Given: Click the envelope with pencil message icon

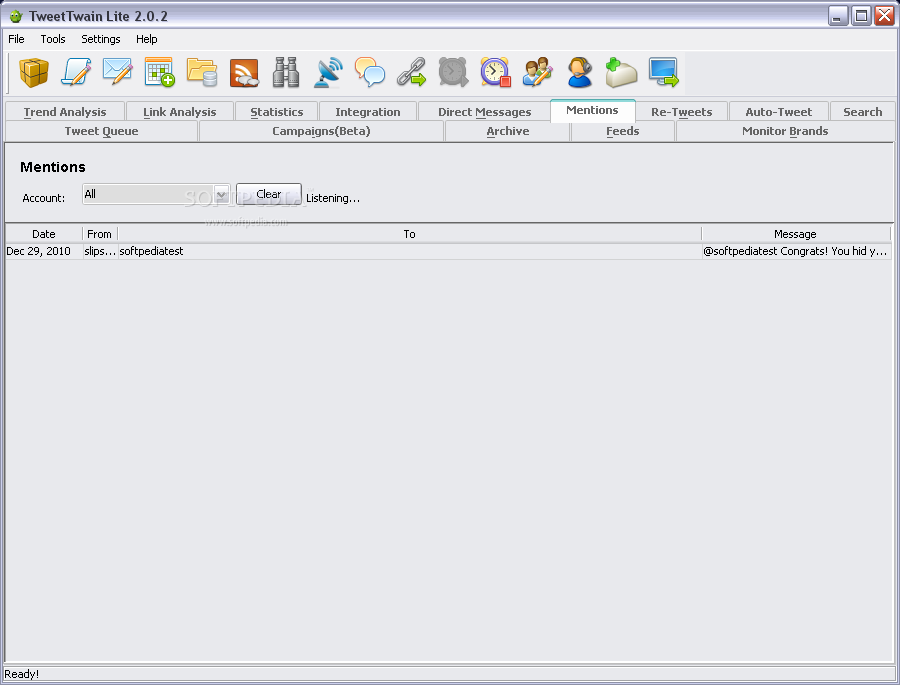Looking at the screenshot, I should coord(118,72).
